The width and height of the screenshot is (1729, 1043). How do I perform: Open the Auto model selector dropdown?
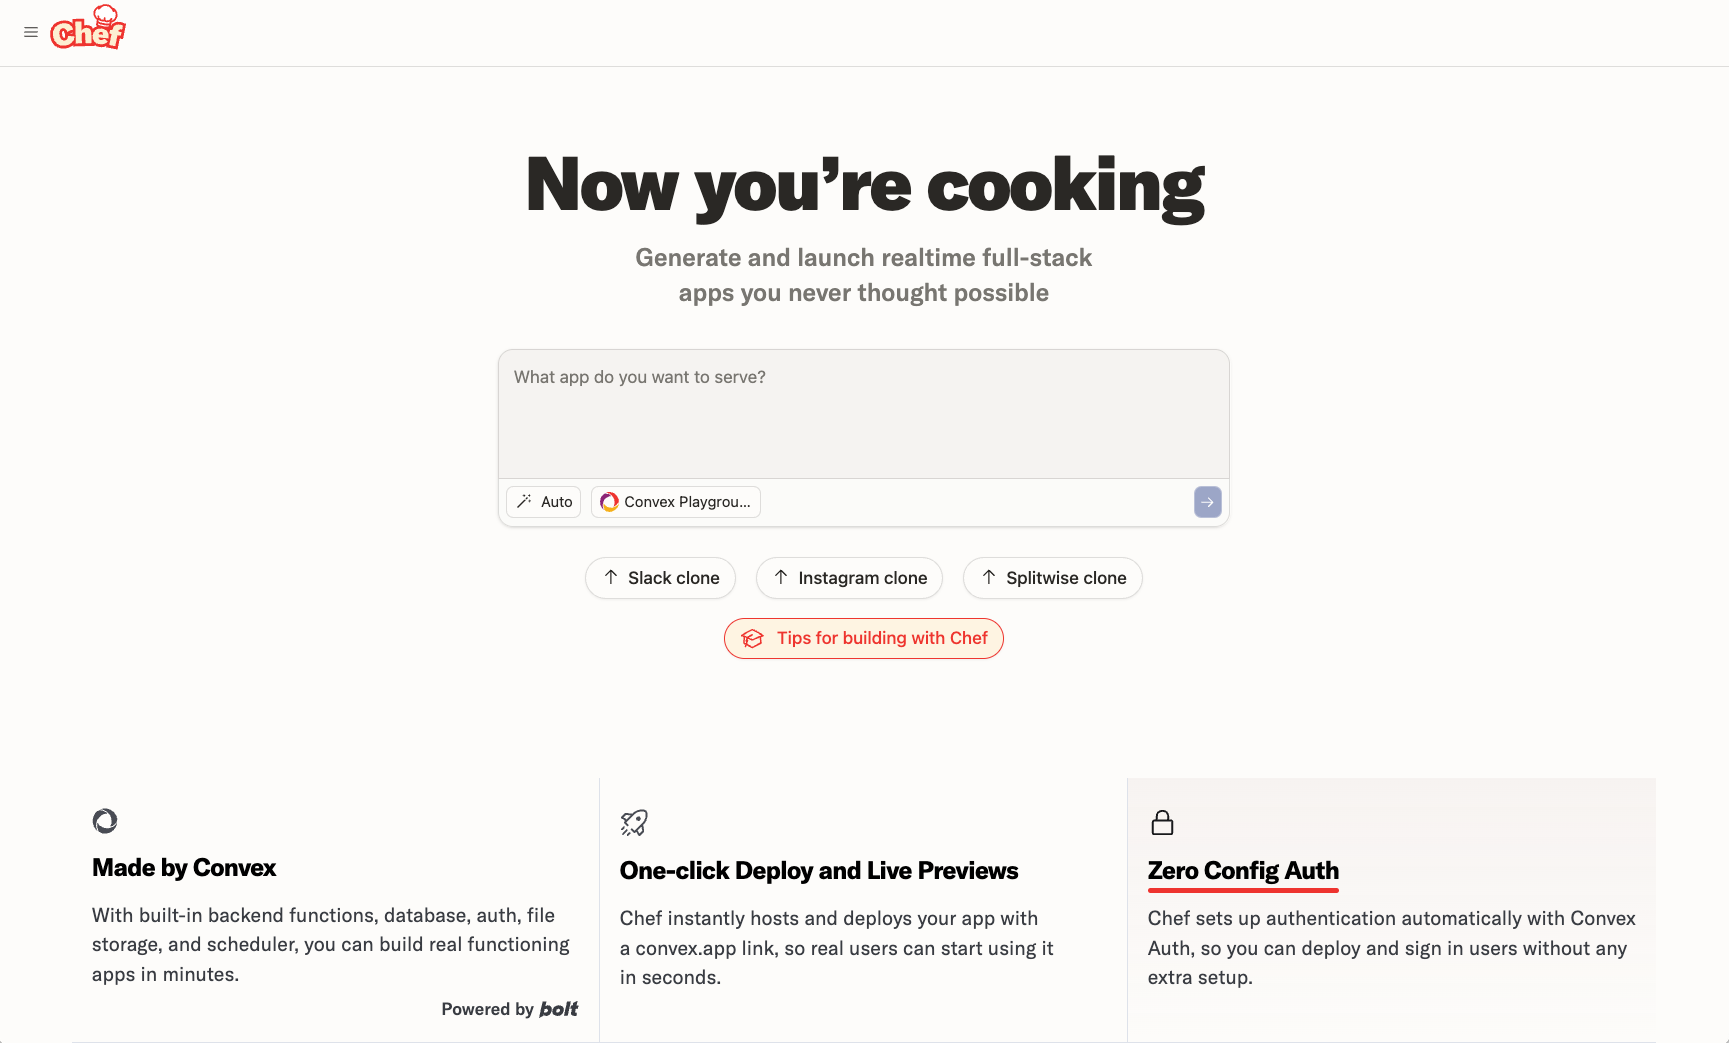click(x=544, y=502)
